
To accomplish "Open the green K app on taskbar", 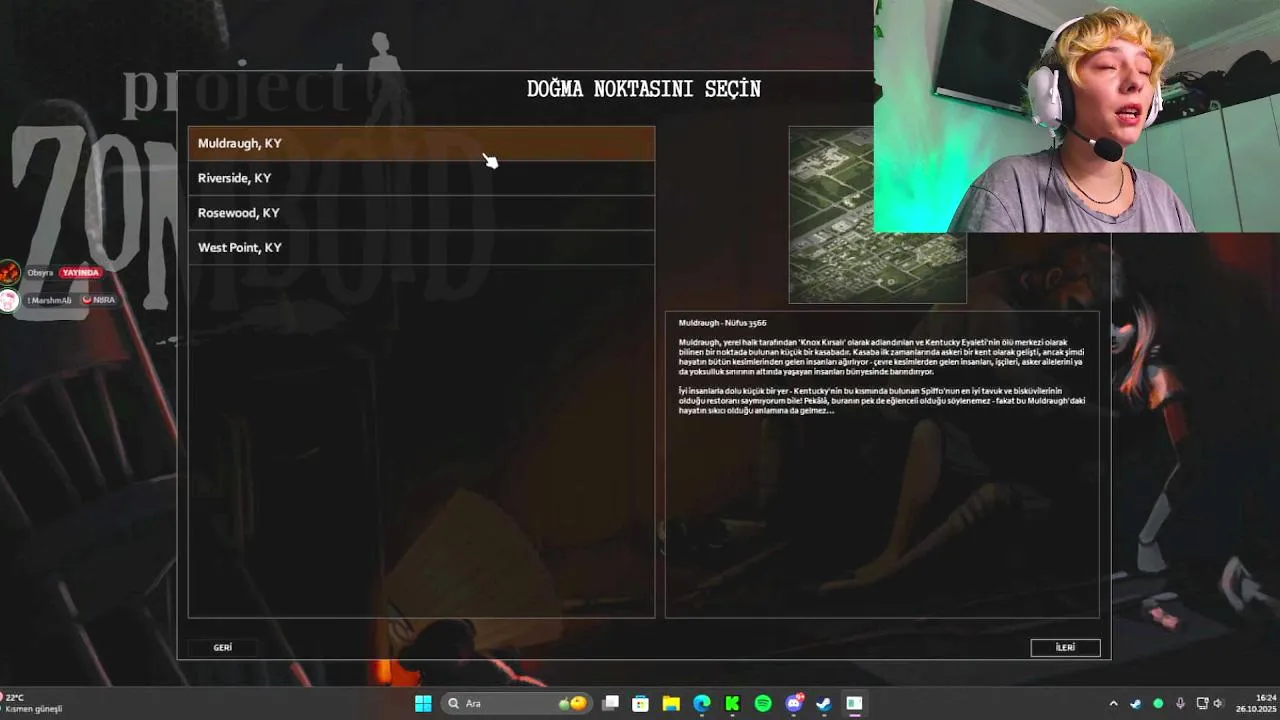I will 732,703.
